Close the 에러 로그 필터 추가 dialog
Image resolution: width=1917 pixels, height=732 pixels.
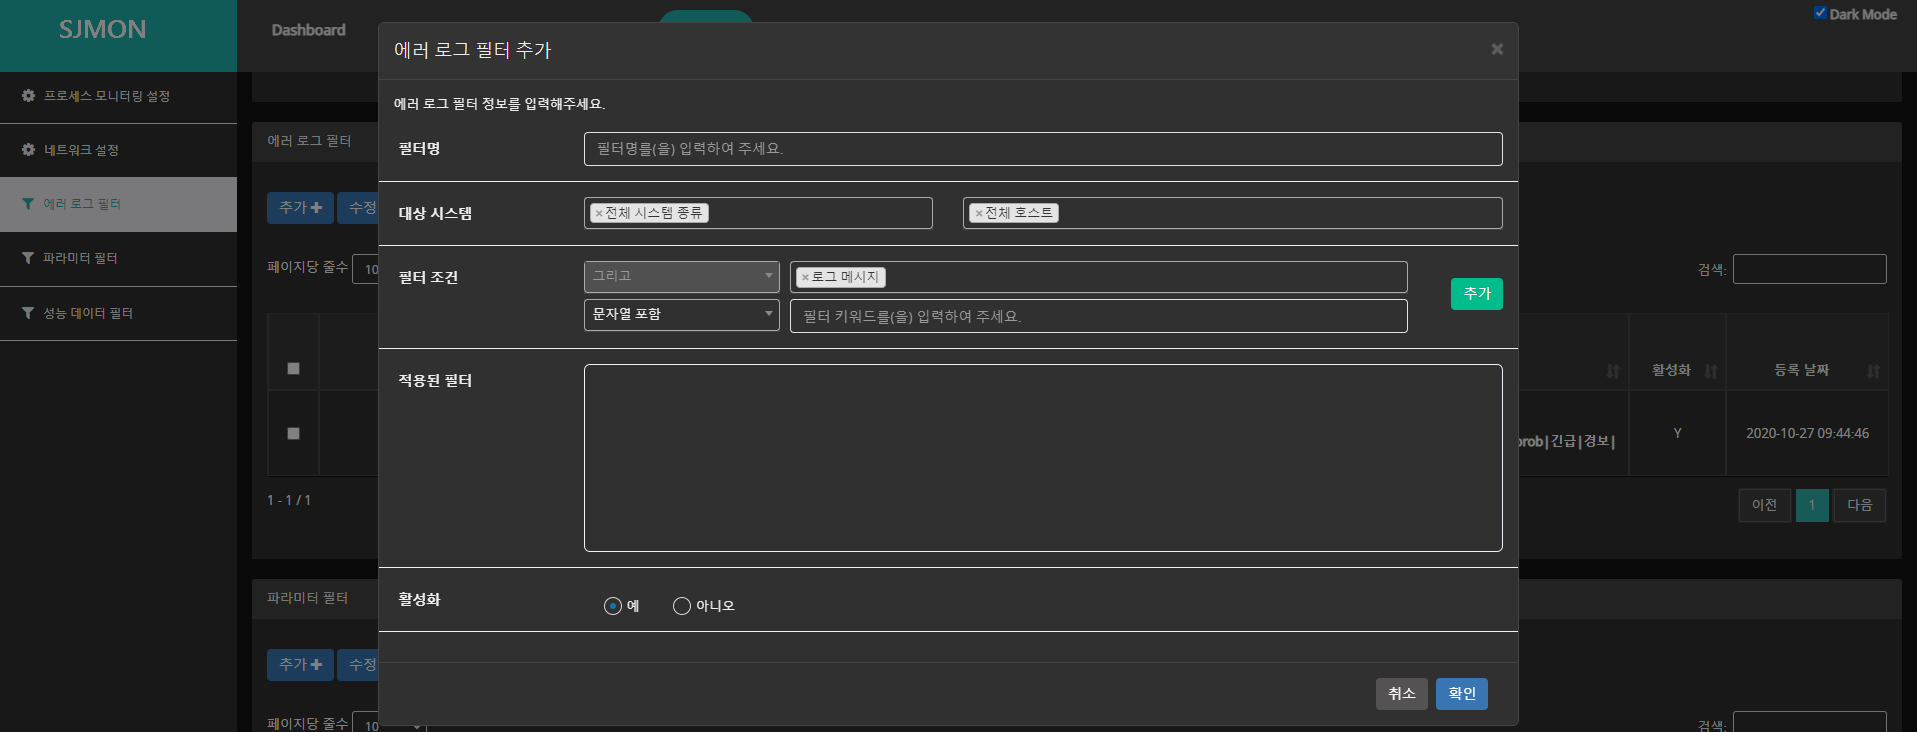coord(1497,49)
